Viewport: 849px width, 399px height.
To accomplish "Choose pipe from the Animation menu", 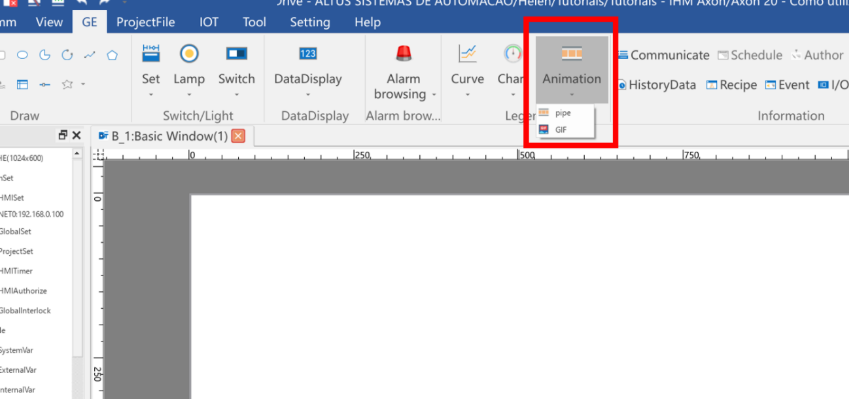I will point(565,113).
